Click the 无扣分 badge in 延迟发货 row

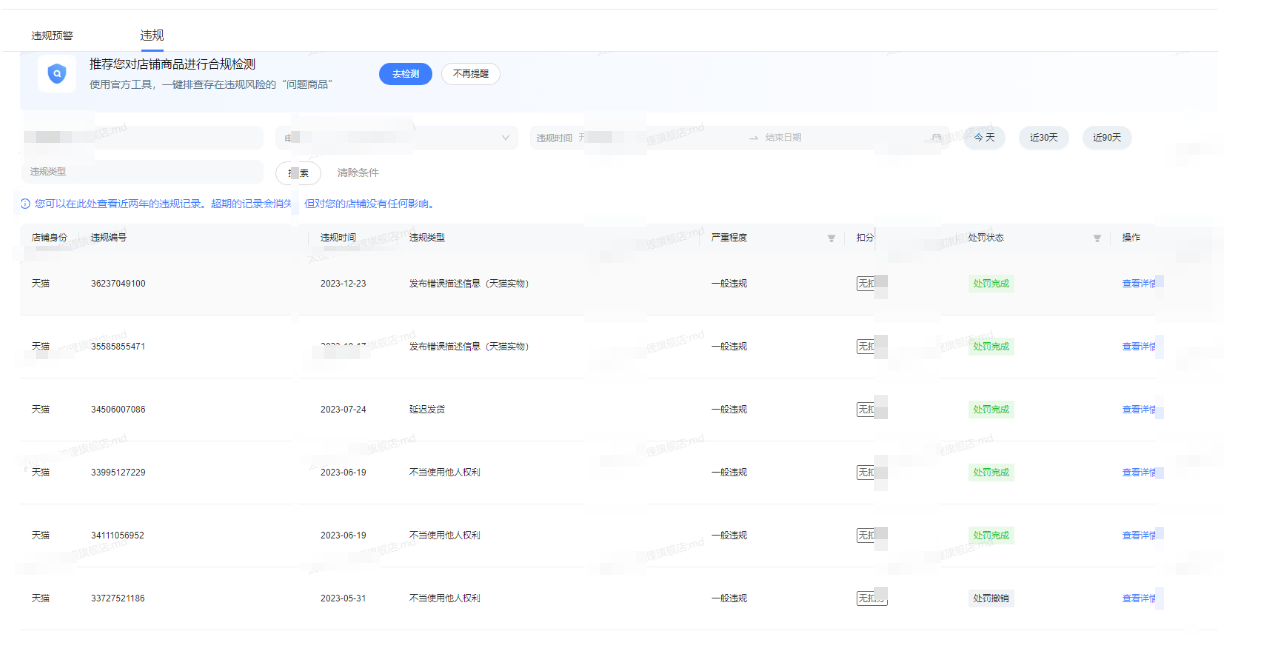click(x=871, y=409)
